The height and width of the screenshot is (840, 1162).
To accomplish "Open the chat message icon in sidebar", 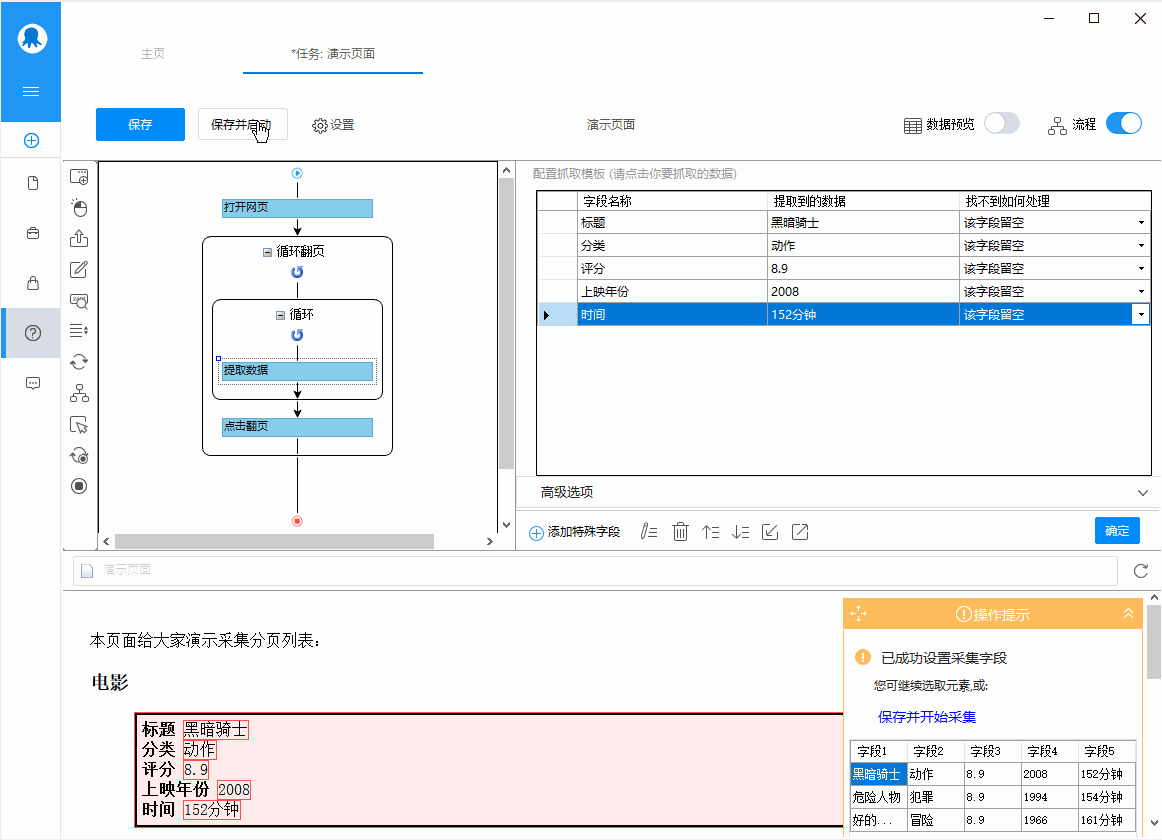I will pyautogui.click(x=33, y=383).
